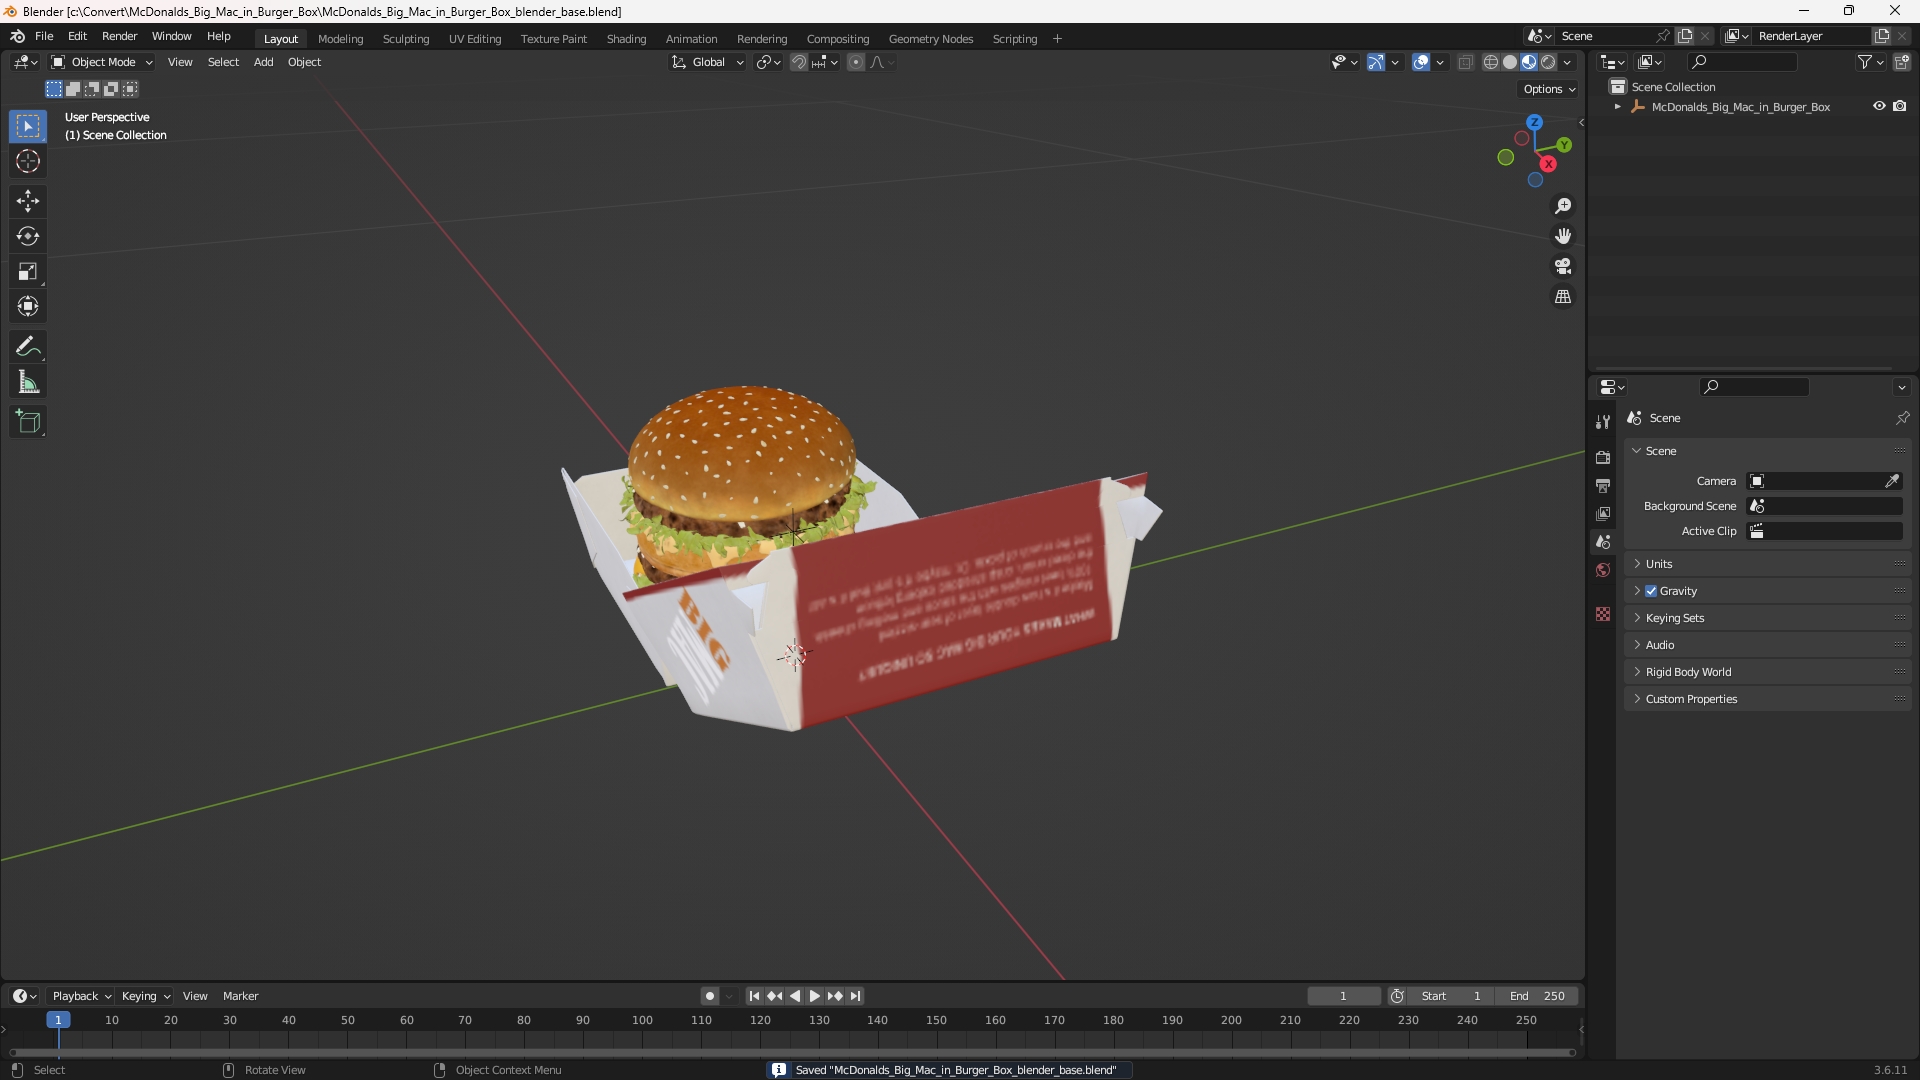This screenshot has width=1920, height=1080.
Task: Jump to the next keyframe
Action: [x=835, y=996]
